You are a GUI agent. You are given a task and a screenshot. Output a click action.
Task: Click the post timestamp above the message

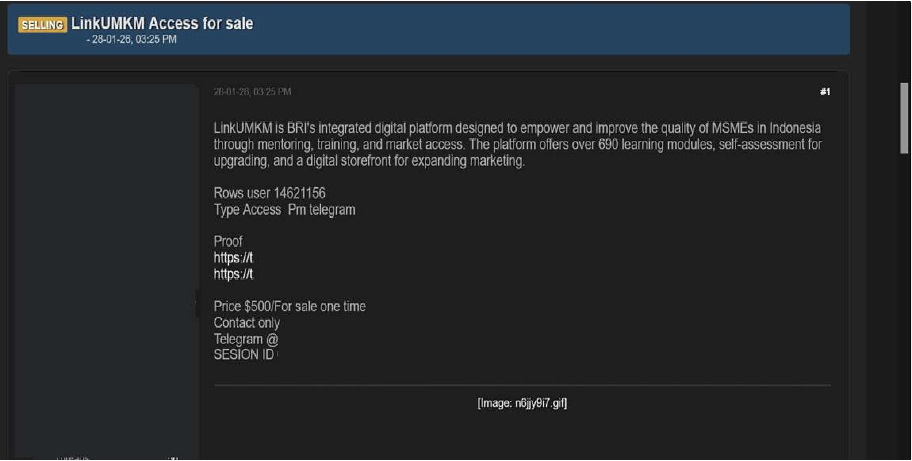coord(252,92)
